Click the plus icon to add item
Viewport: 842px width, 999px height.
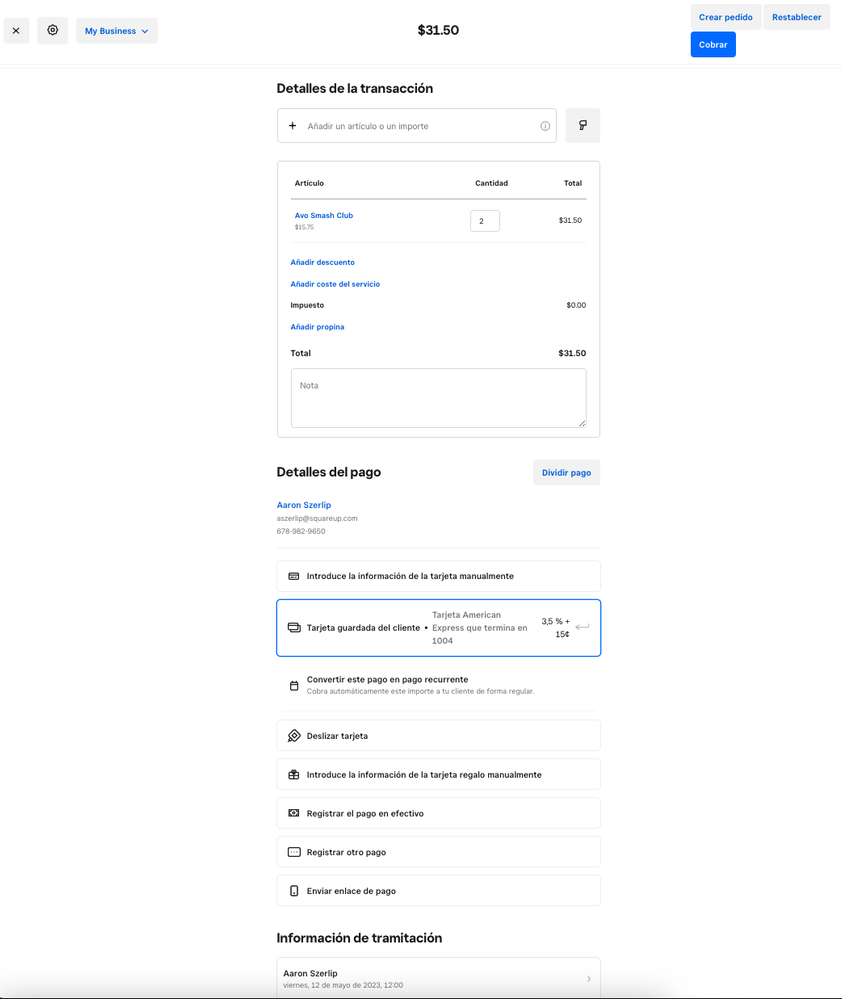[x=293, y=126]
